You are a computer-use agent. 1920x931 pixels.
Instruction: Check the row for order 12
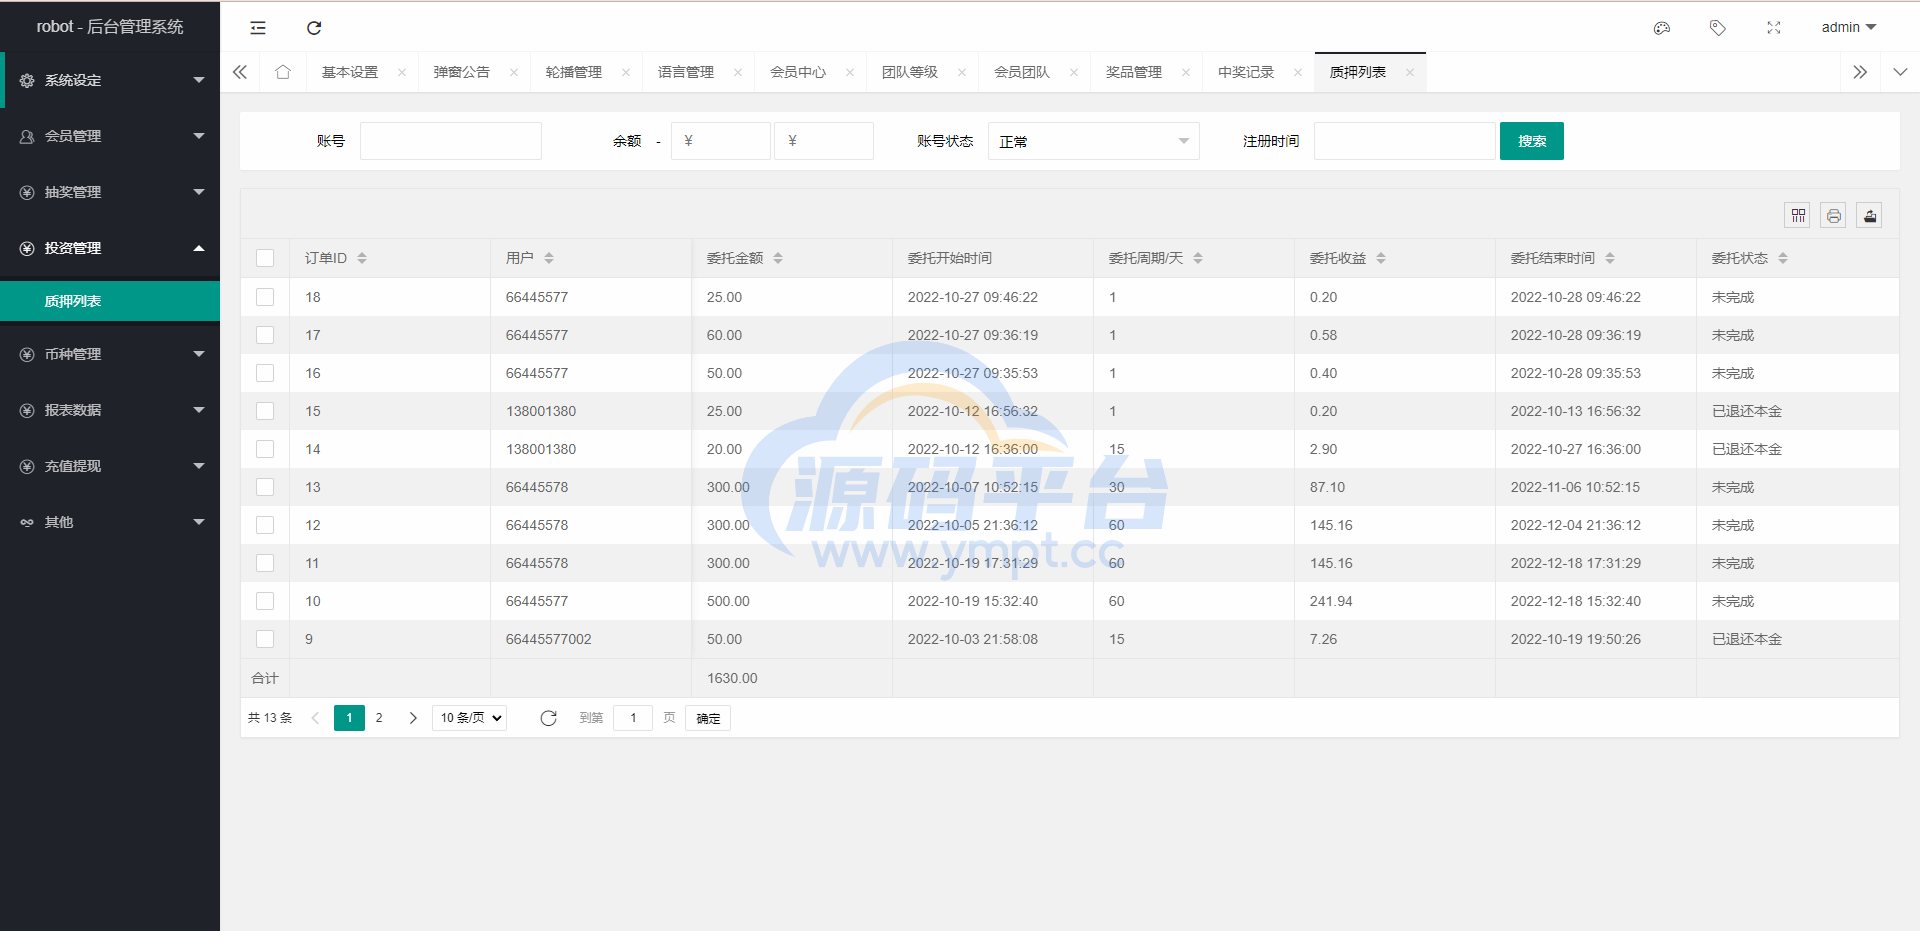(265, 525)
